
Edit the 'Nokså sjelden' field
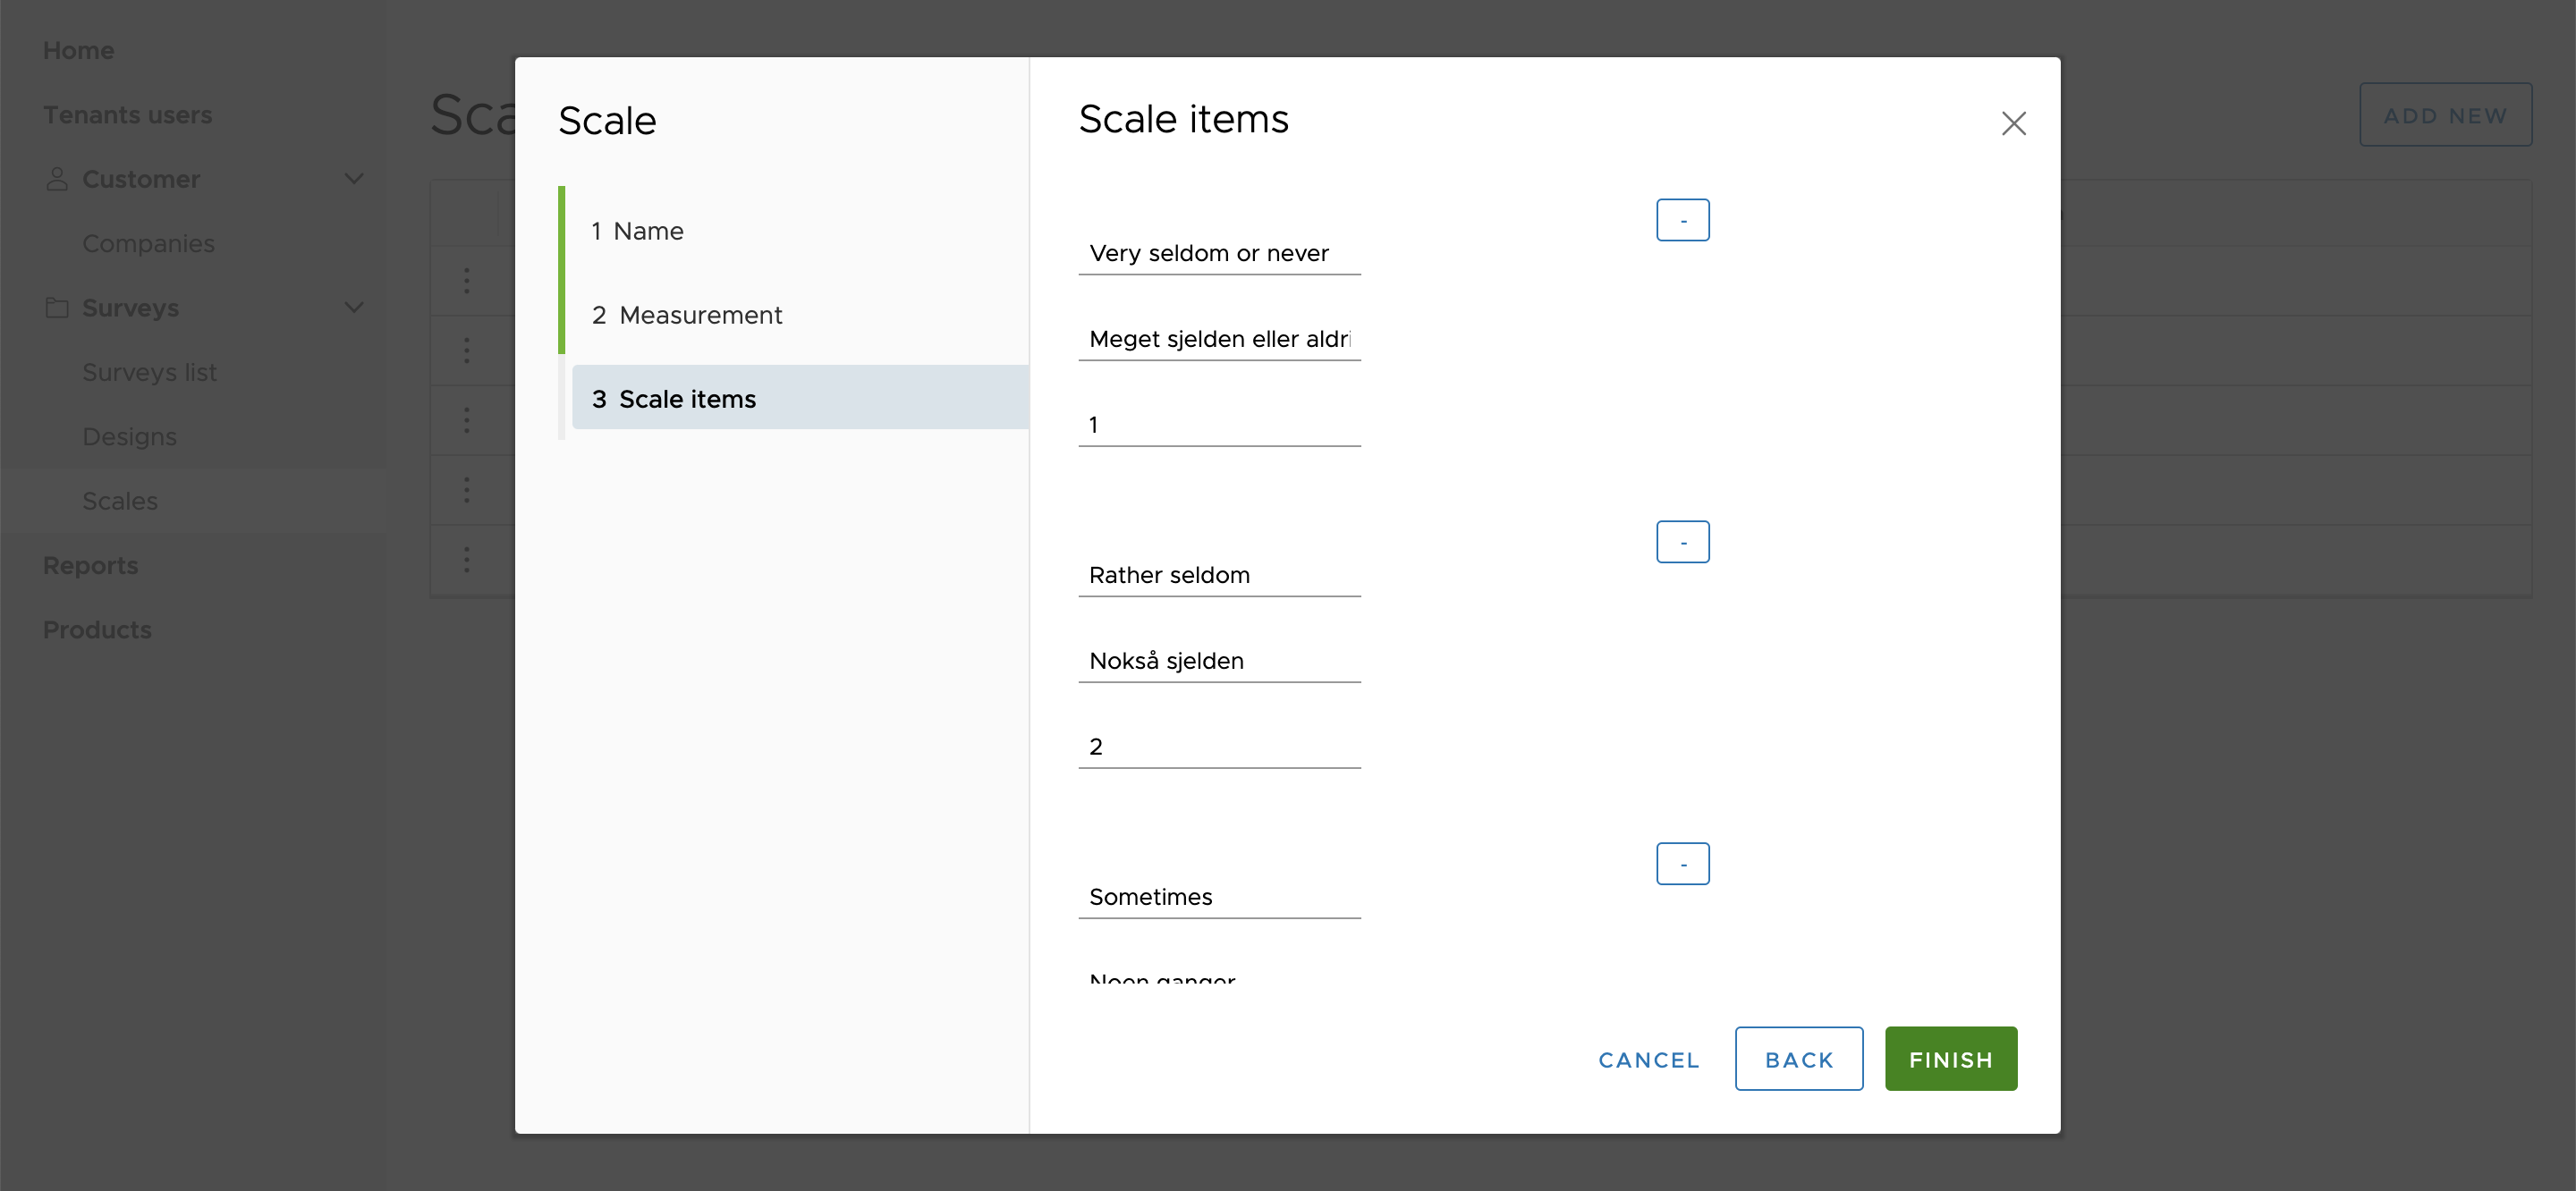(x=1219, y=661)
